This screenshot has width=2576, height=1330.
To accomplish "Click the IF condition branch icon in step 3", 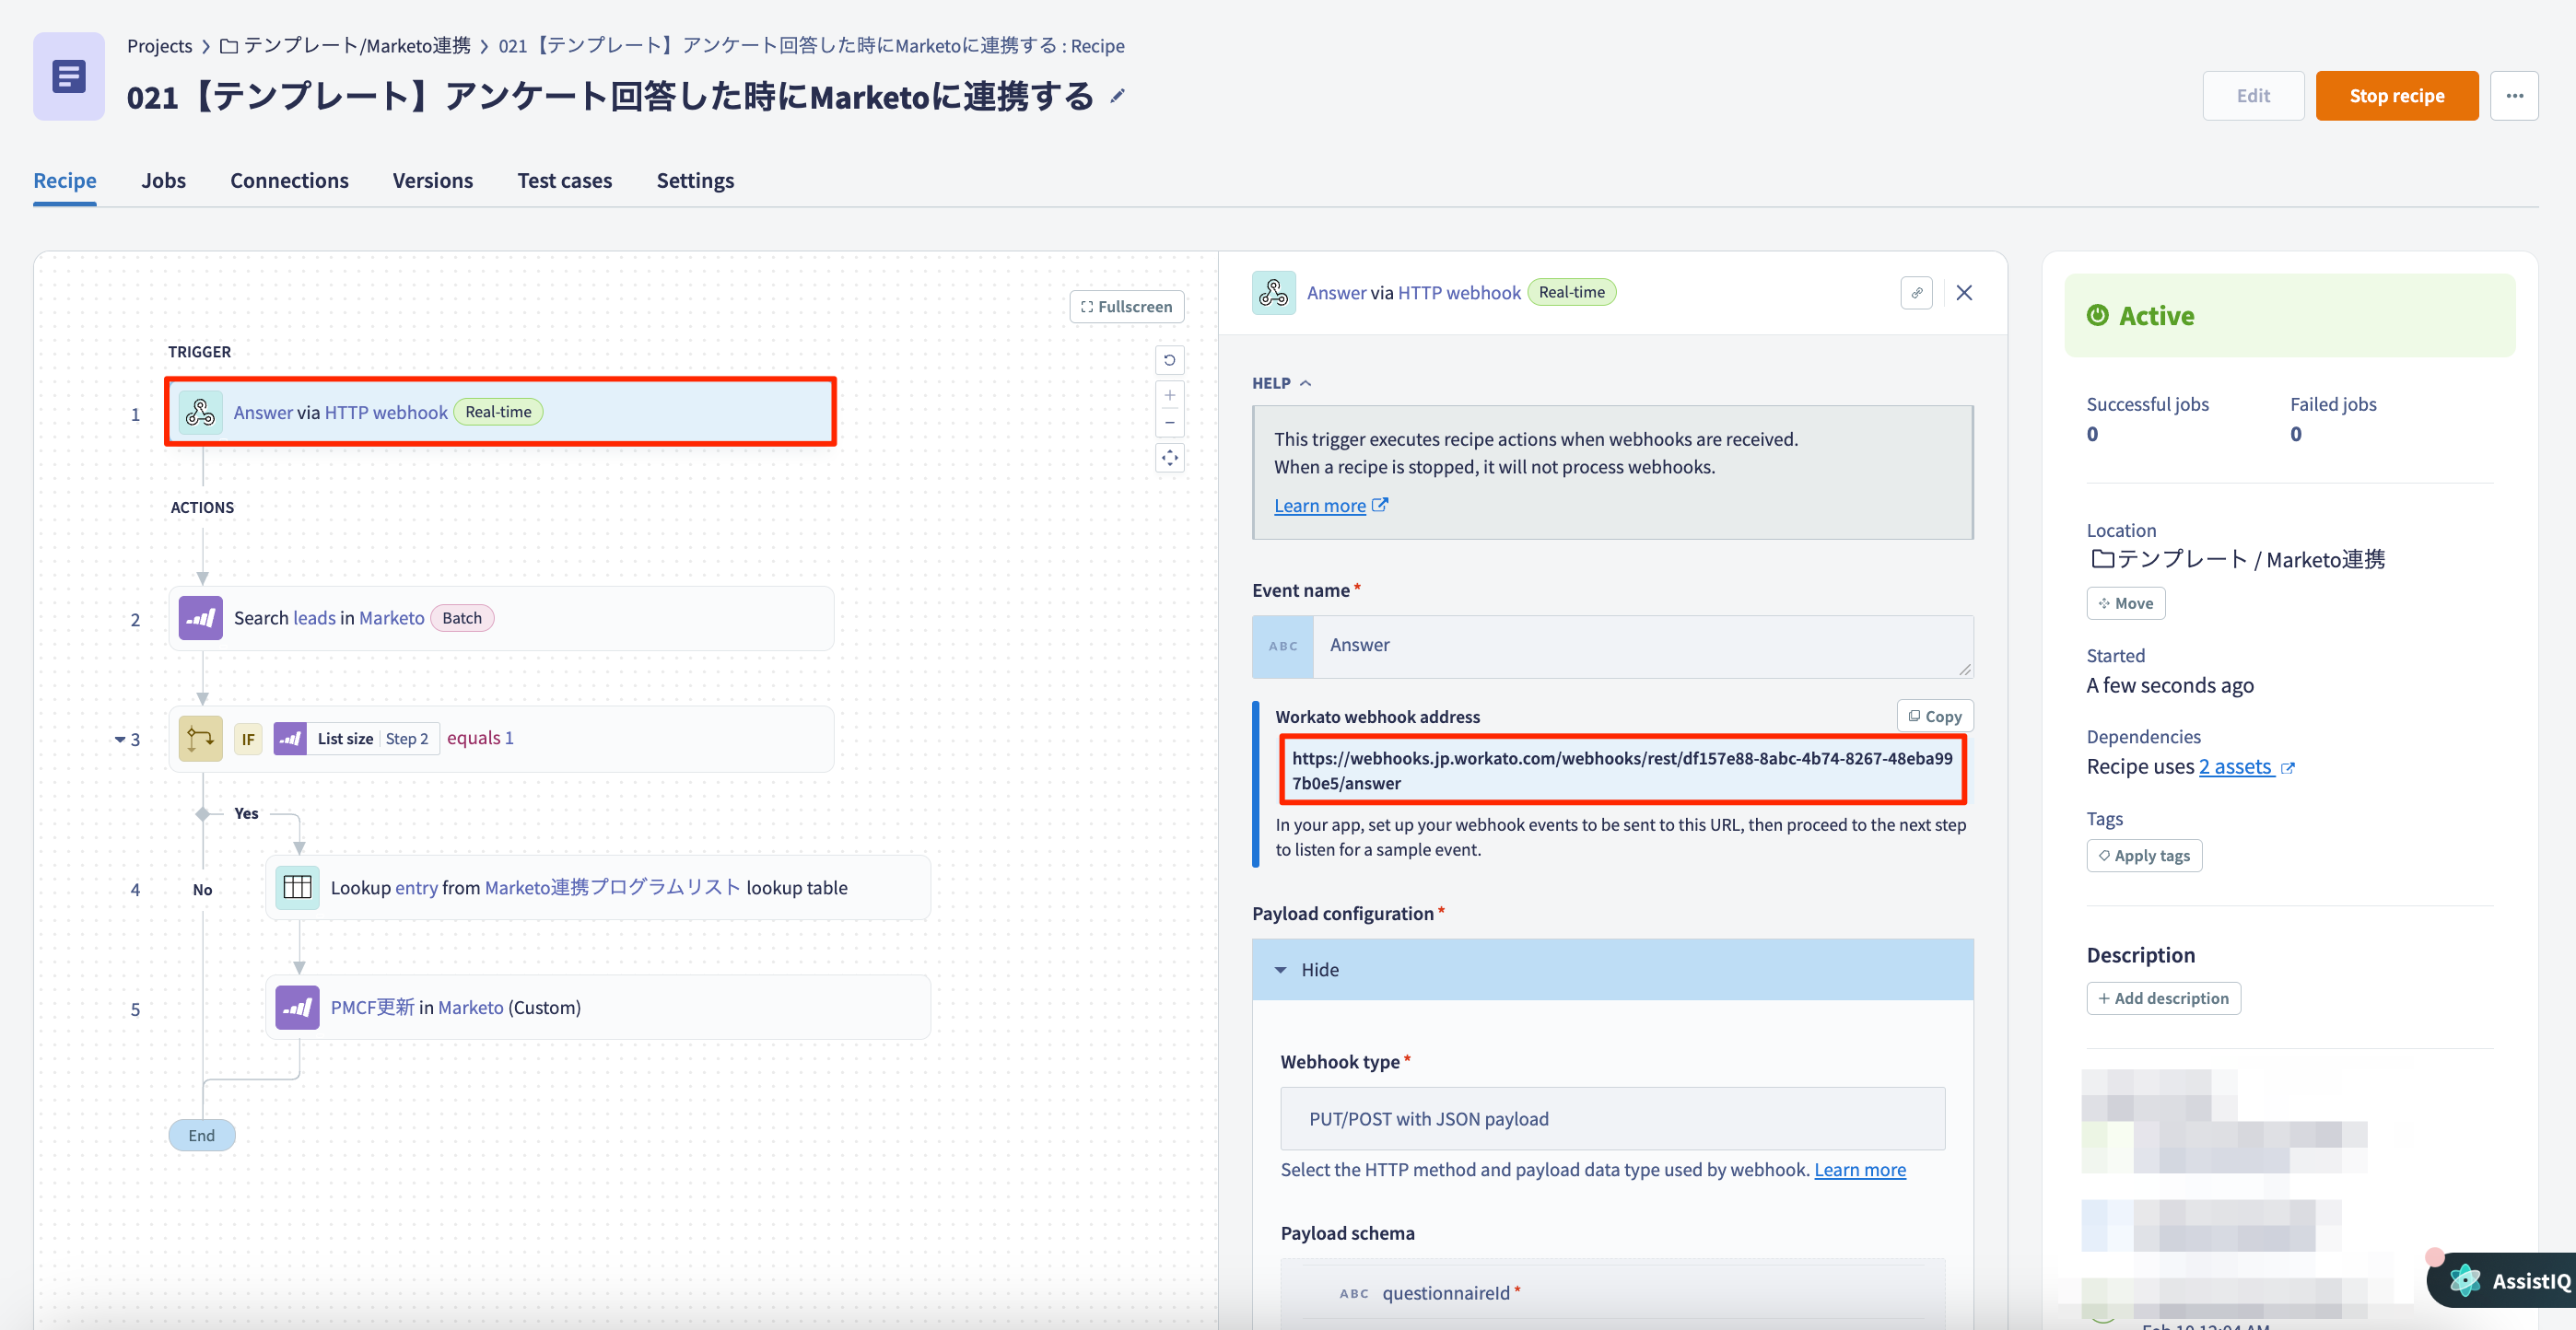I will pyautogui.click(x=200, y=739).
